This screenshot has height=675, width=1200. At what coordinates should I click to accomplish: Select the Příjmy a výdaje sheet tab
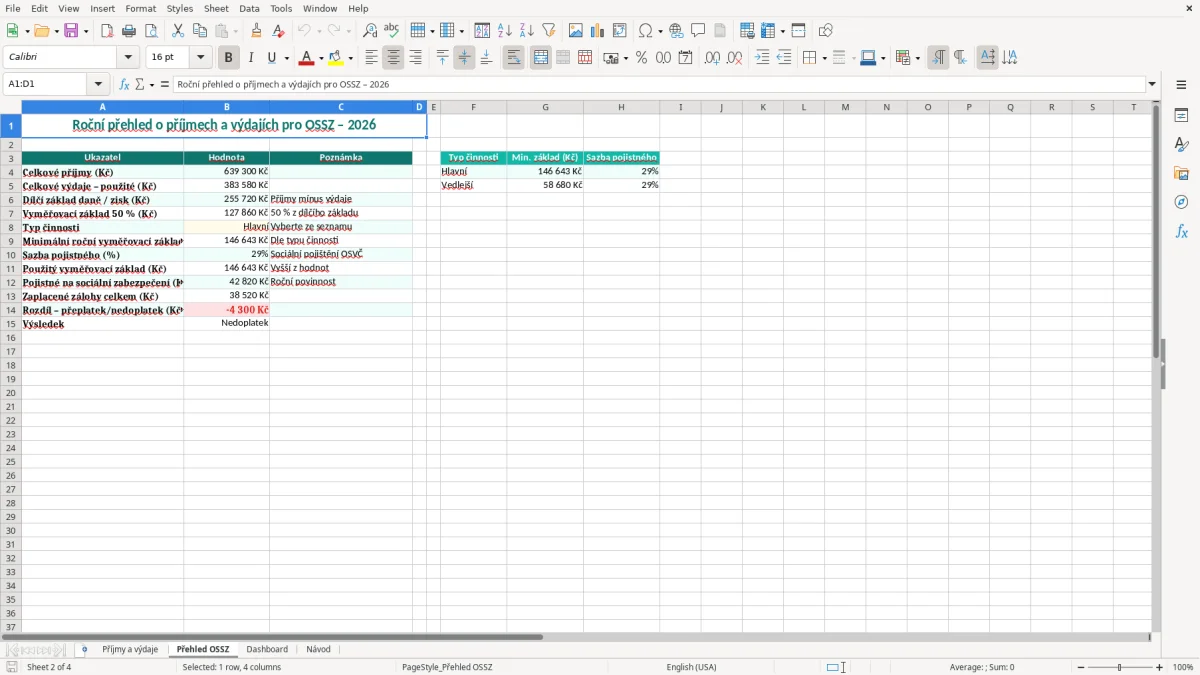(130, 649)
